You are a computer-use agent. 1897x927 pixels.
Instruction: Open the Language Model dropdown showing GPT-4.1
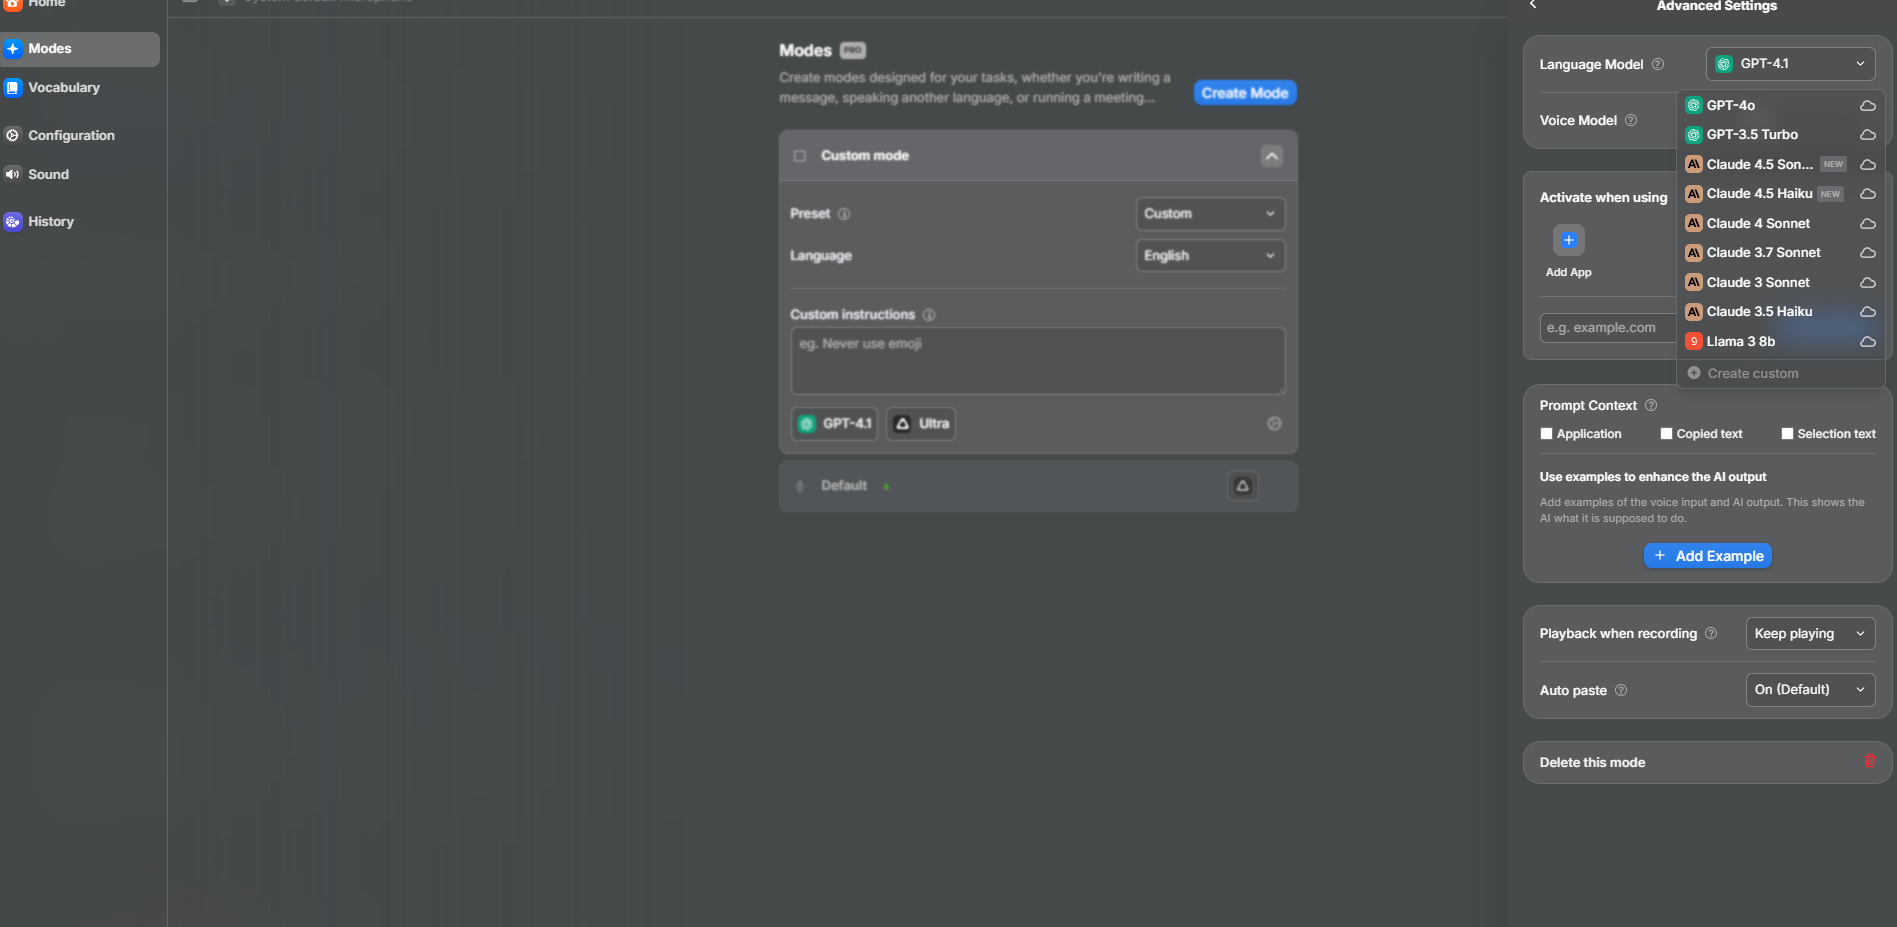click(1790, 64)
